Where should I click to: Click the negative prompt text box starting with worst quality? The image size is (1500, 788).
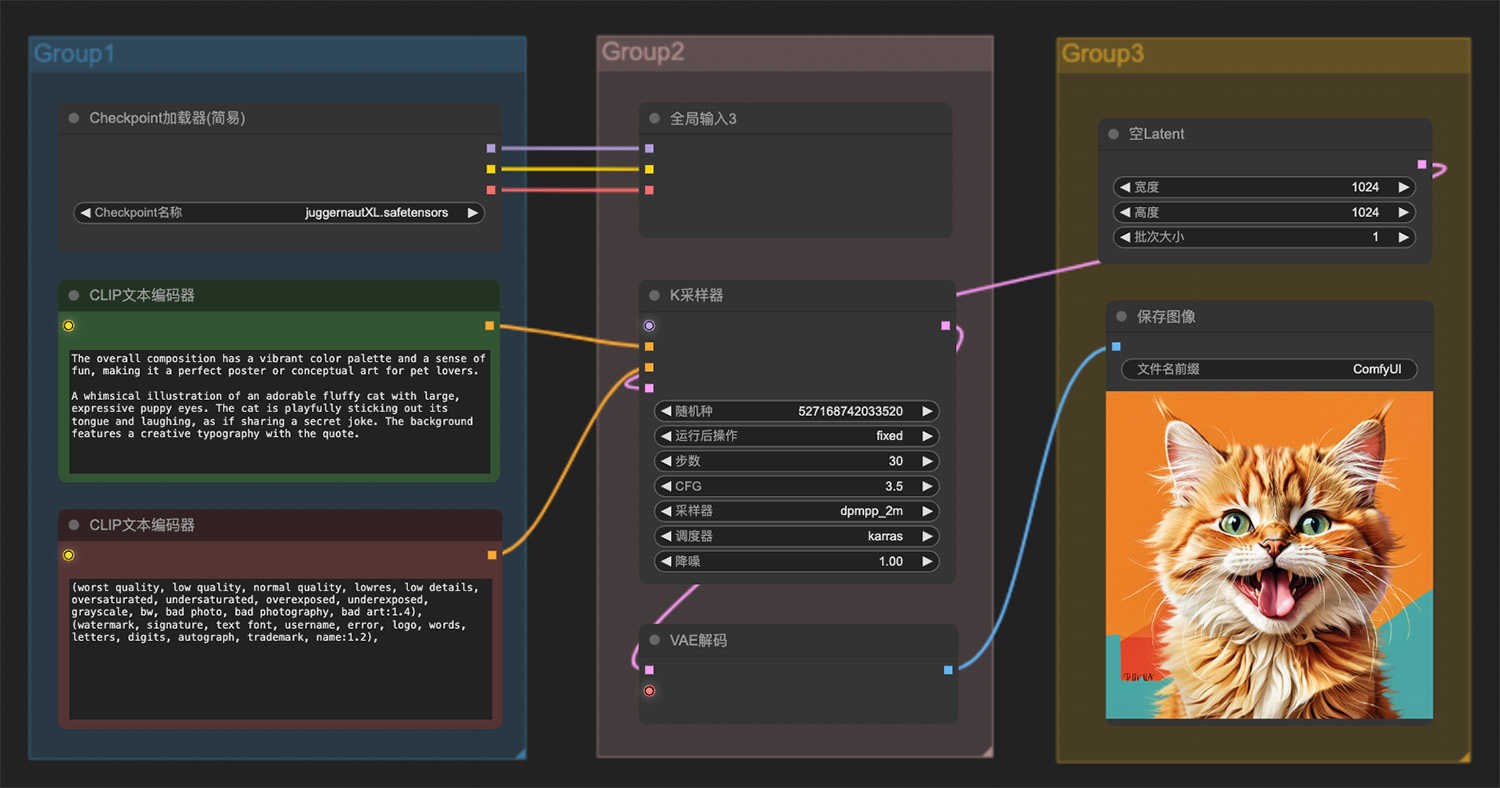coord(280,649)
